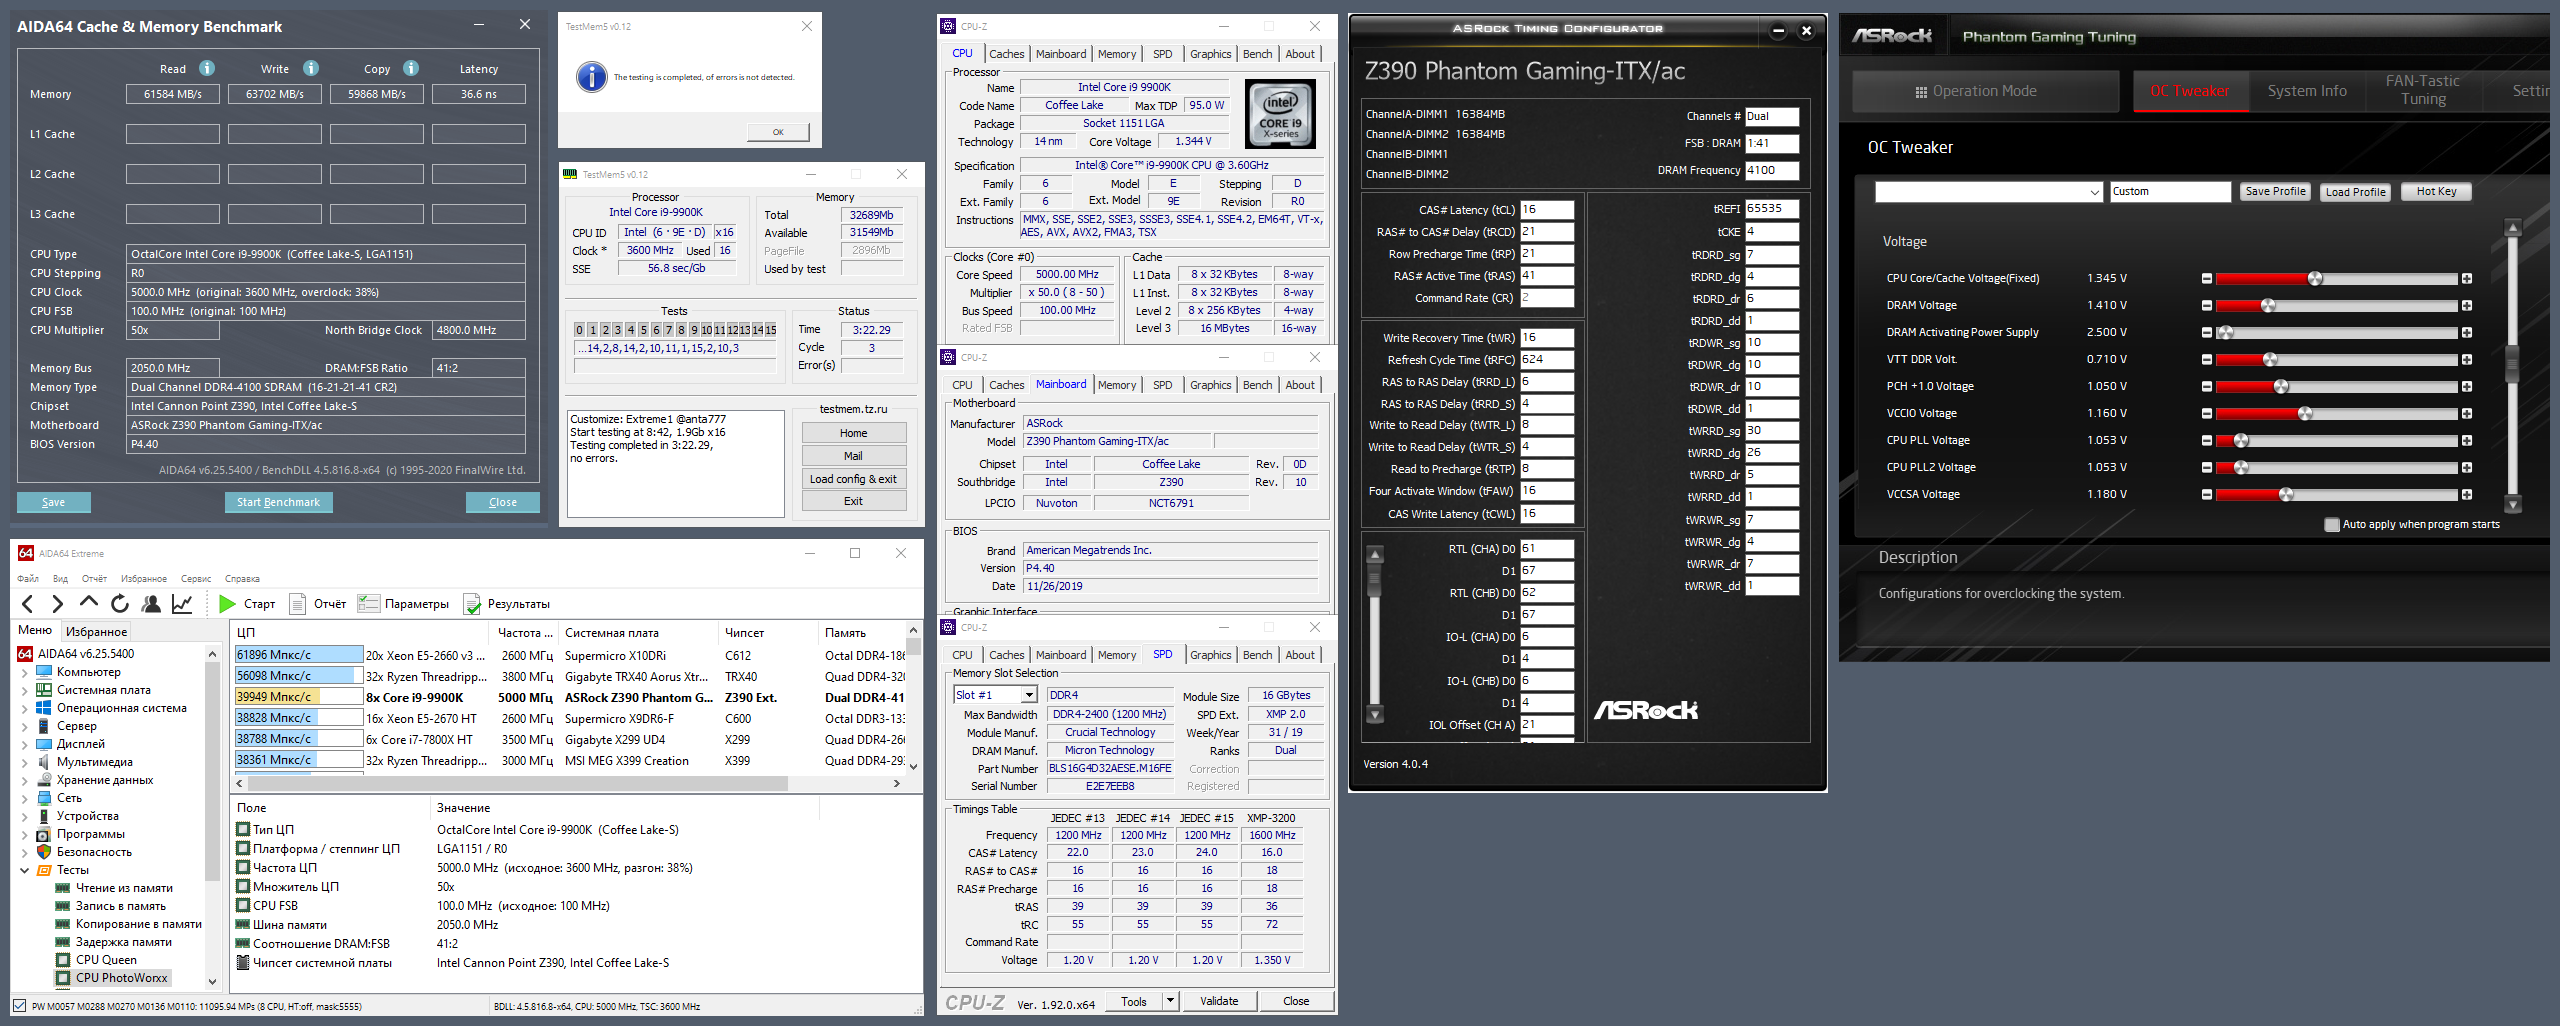Image resolution: width=2560 pixels, height=1026 pixels.
Task: Toggle test 7 in TestMem5 Tests
Action: point(668,329)
